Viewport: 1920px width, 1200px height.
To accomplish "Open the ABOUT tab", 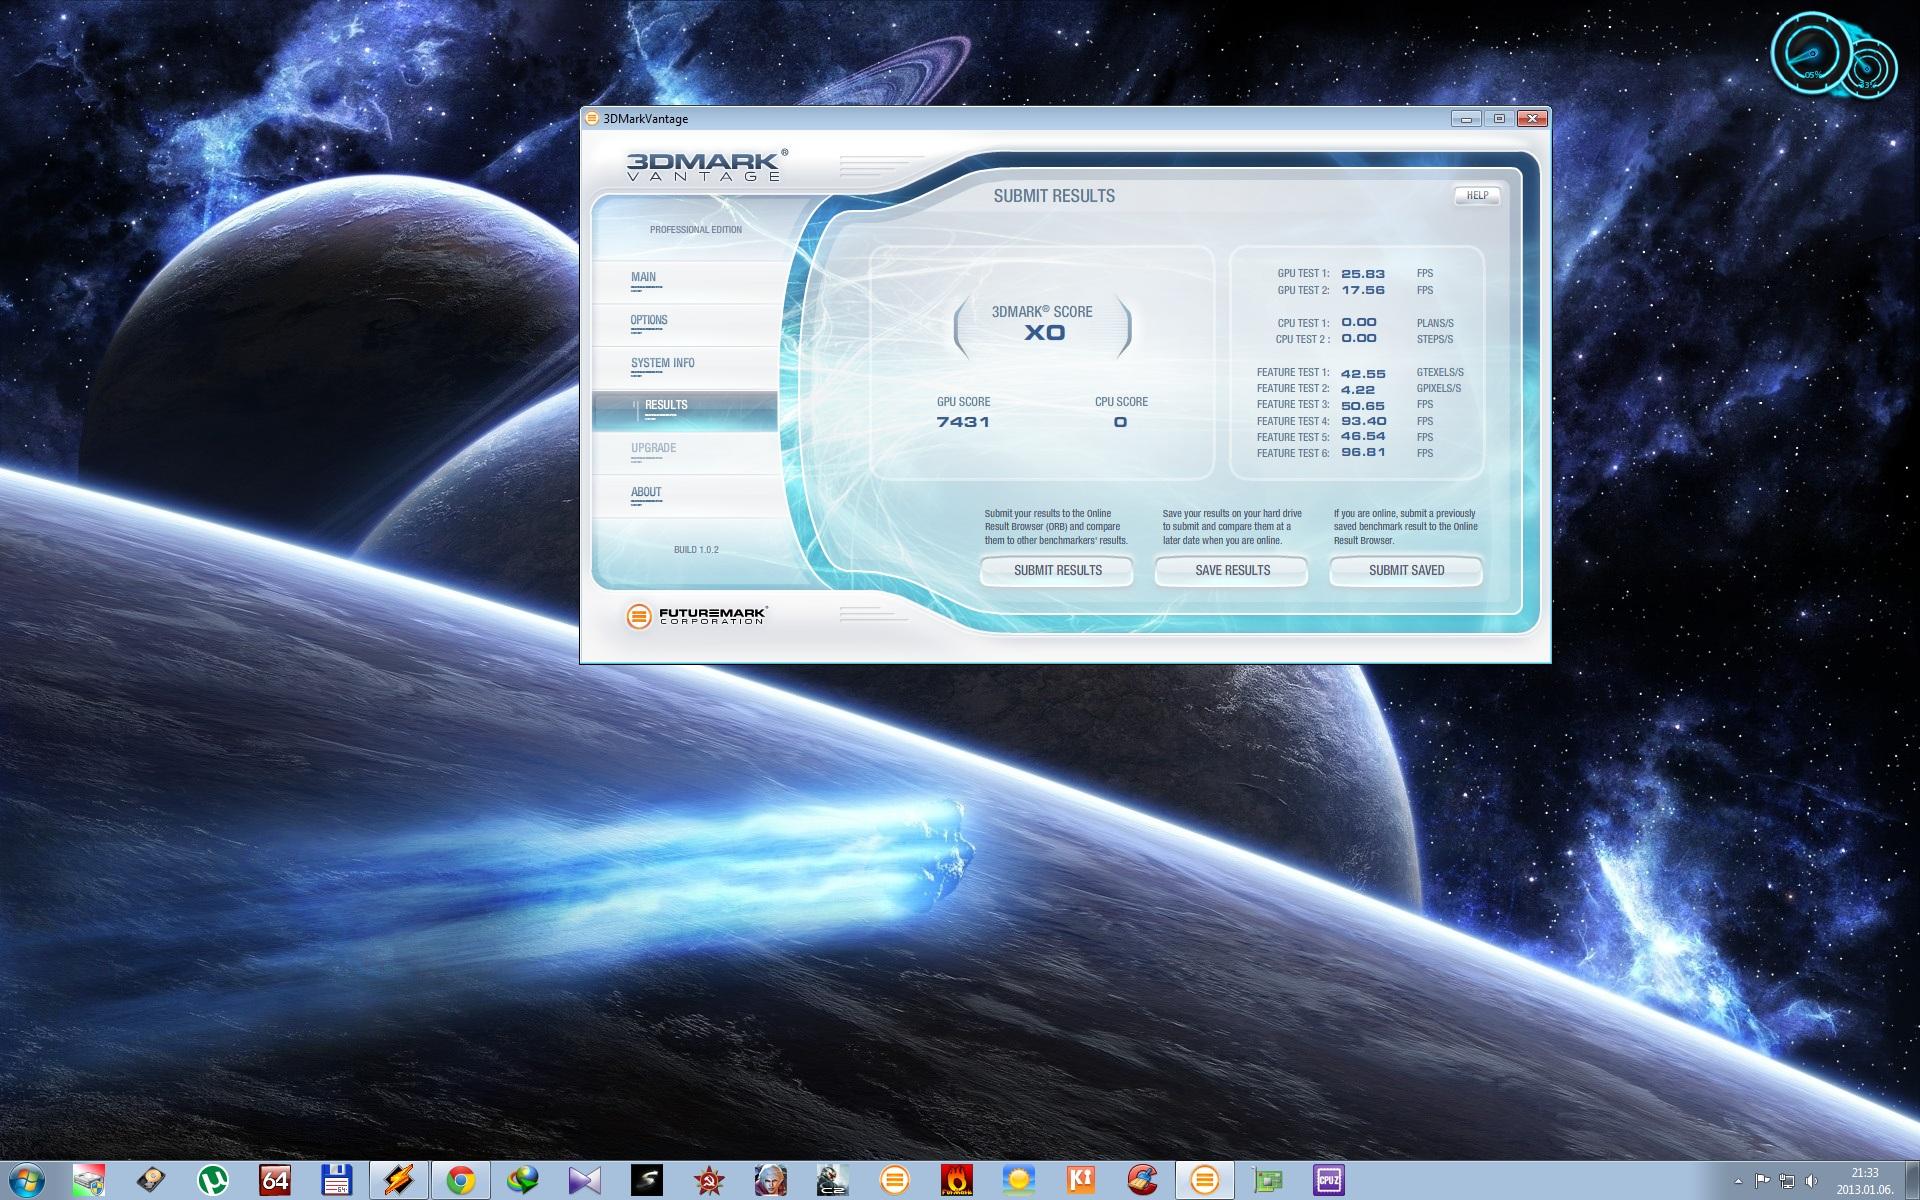I will point(685,497).
